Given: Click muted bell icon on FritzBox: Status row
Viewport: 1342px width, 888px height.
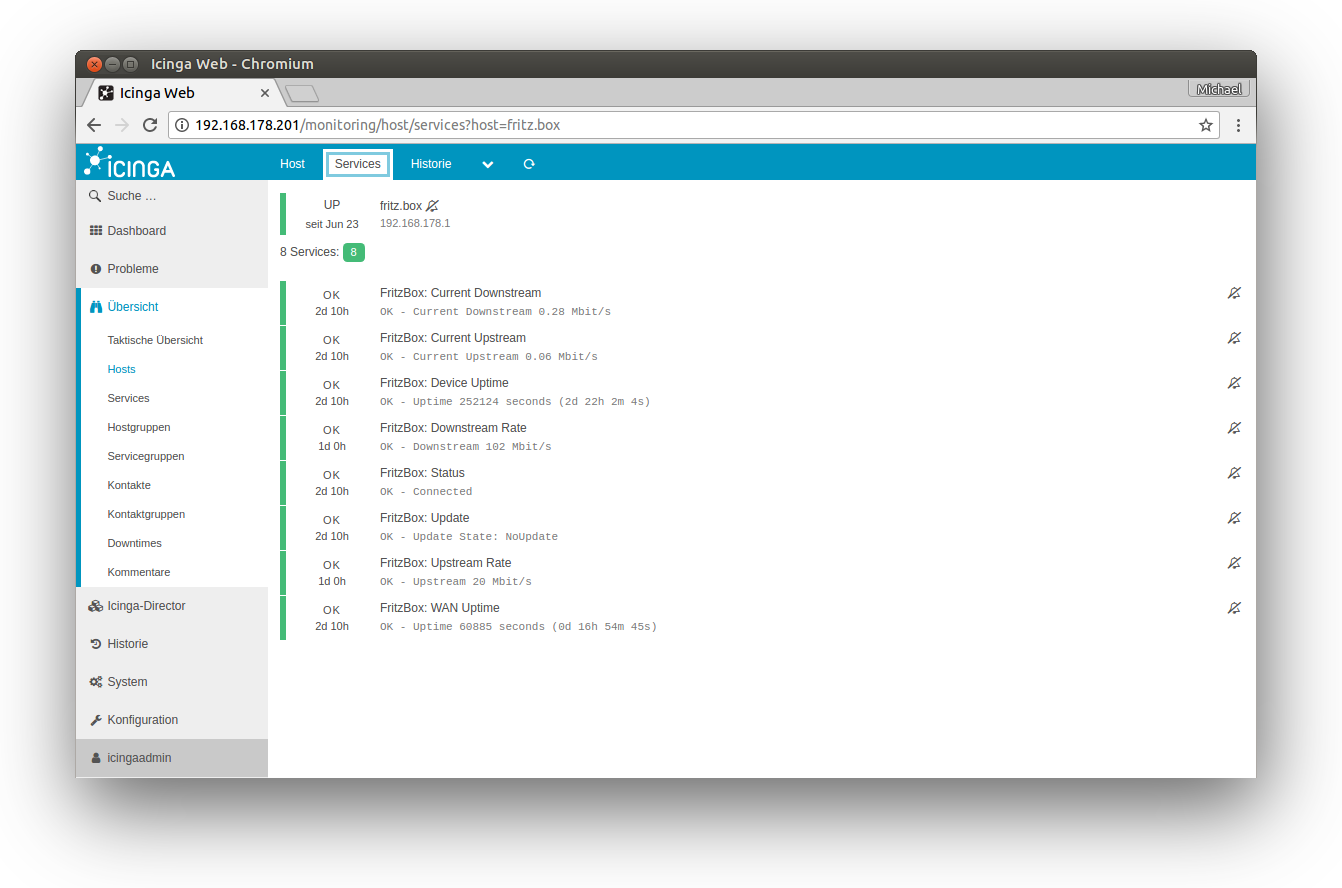Looking at the screenshot, I should [1234, 473].
